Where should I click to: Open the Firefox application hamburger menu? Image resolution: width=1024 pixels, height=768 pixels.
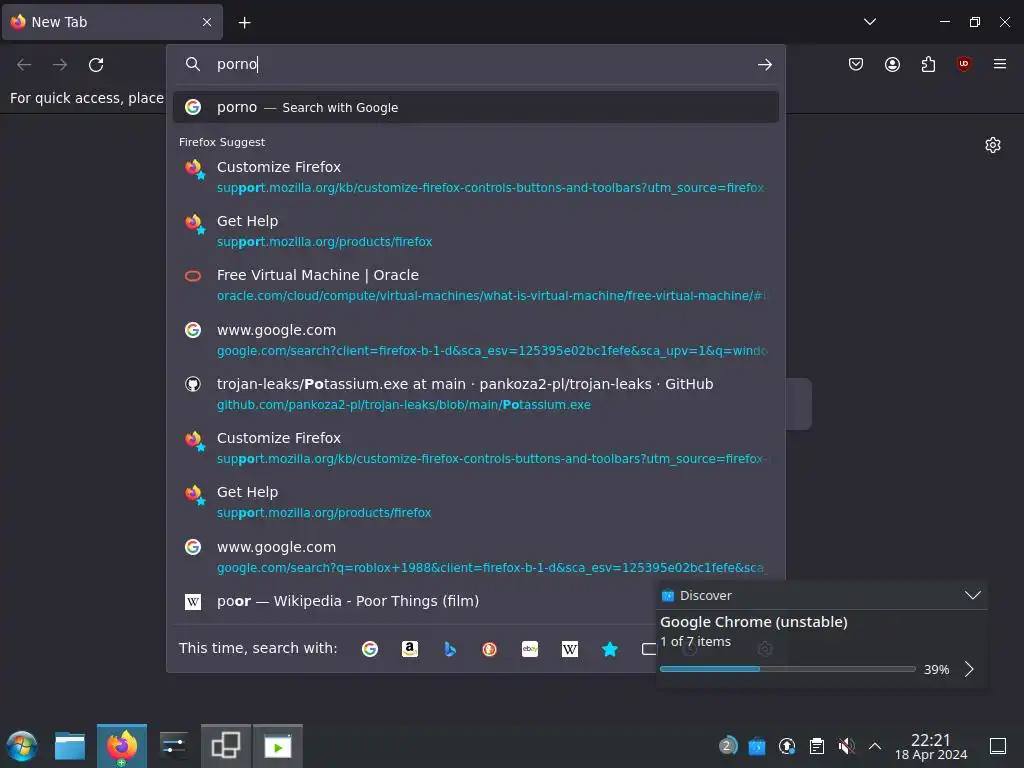pyautogui.click(x=1000, y=64)
